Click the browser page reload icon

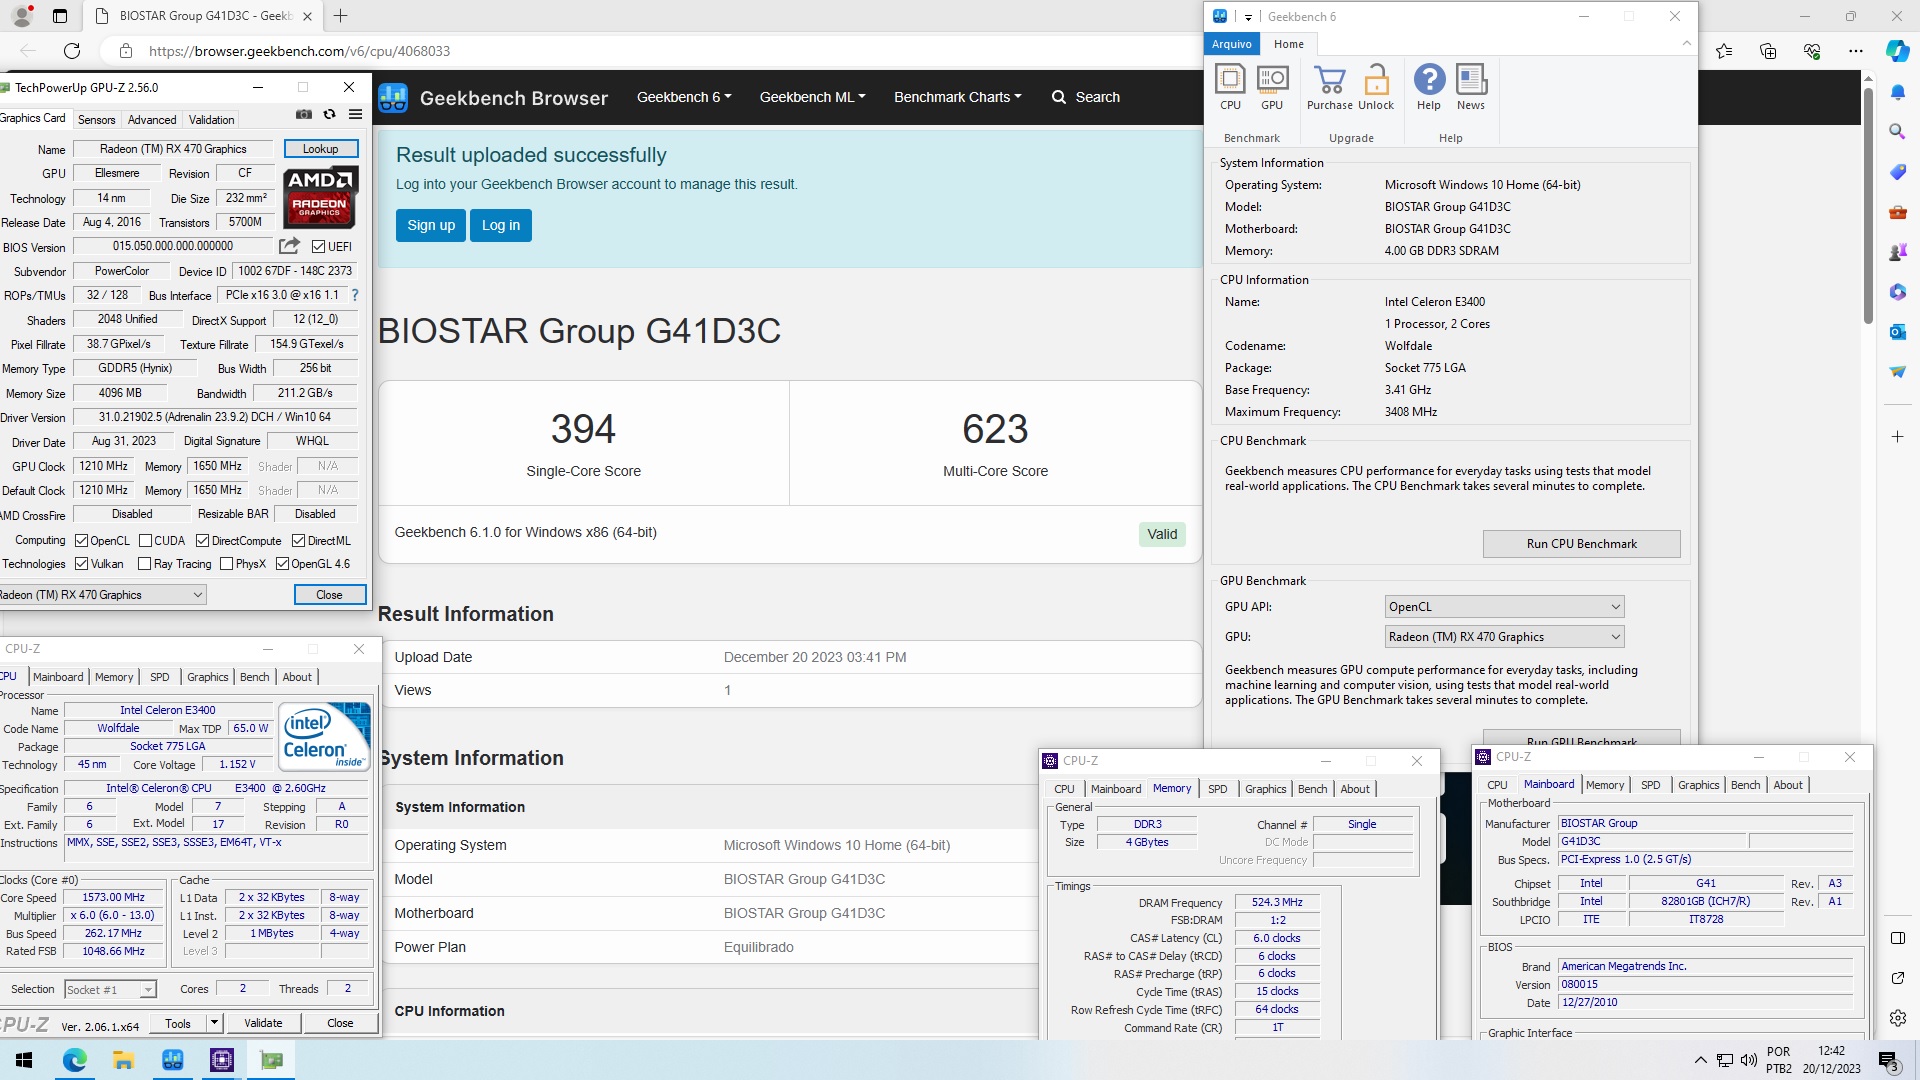pyautogui.click(x=72, y=51)
